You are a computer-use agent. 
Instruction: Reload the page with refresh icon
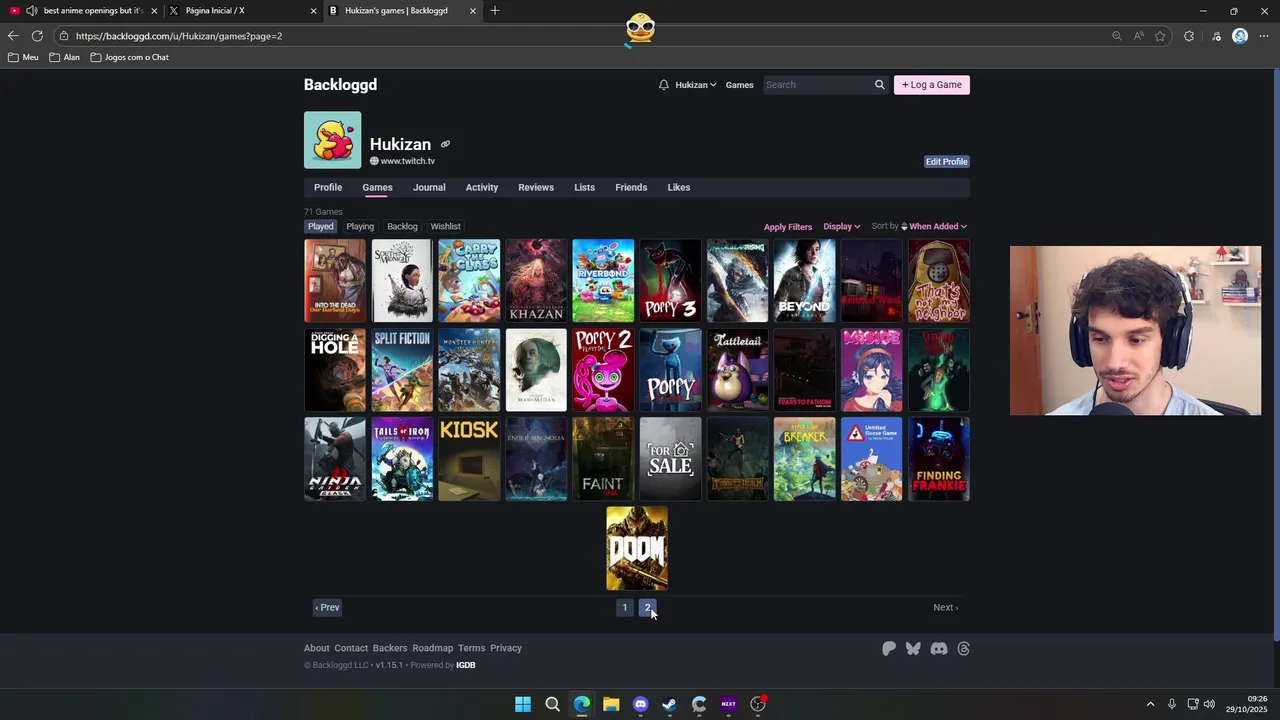[37, 36]
